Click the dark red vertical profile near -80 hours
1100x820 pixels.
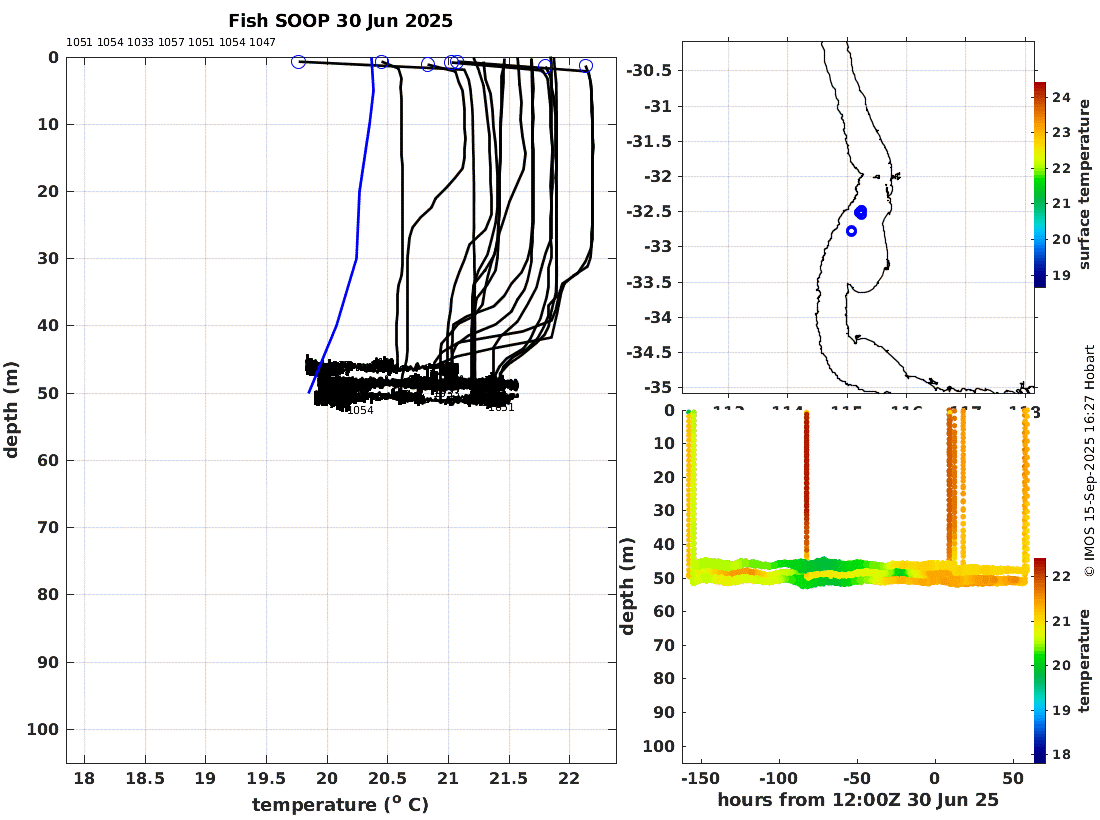click(806, 484)
